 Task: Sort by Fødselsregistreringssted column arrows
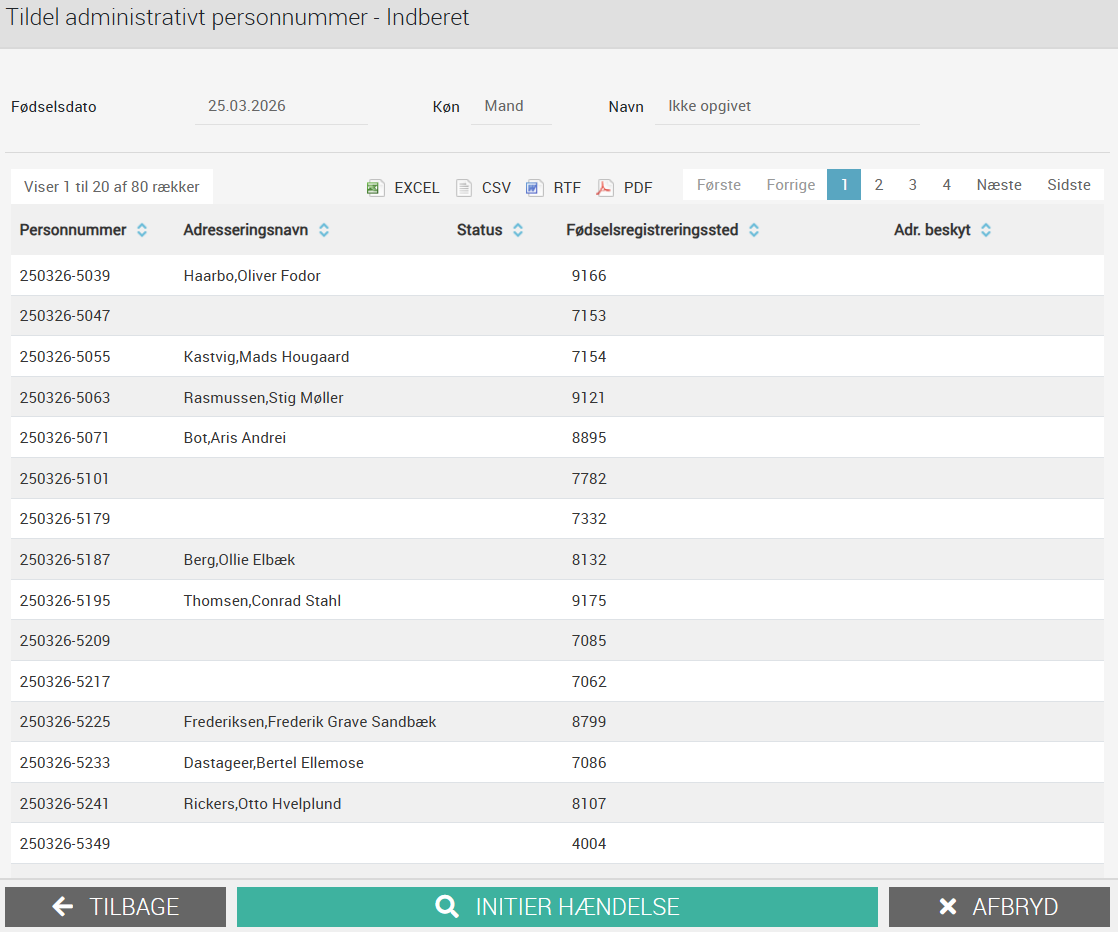(754, 230)
